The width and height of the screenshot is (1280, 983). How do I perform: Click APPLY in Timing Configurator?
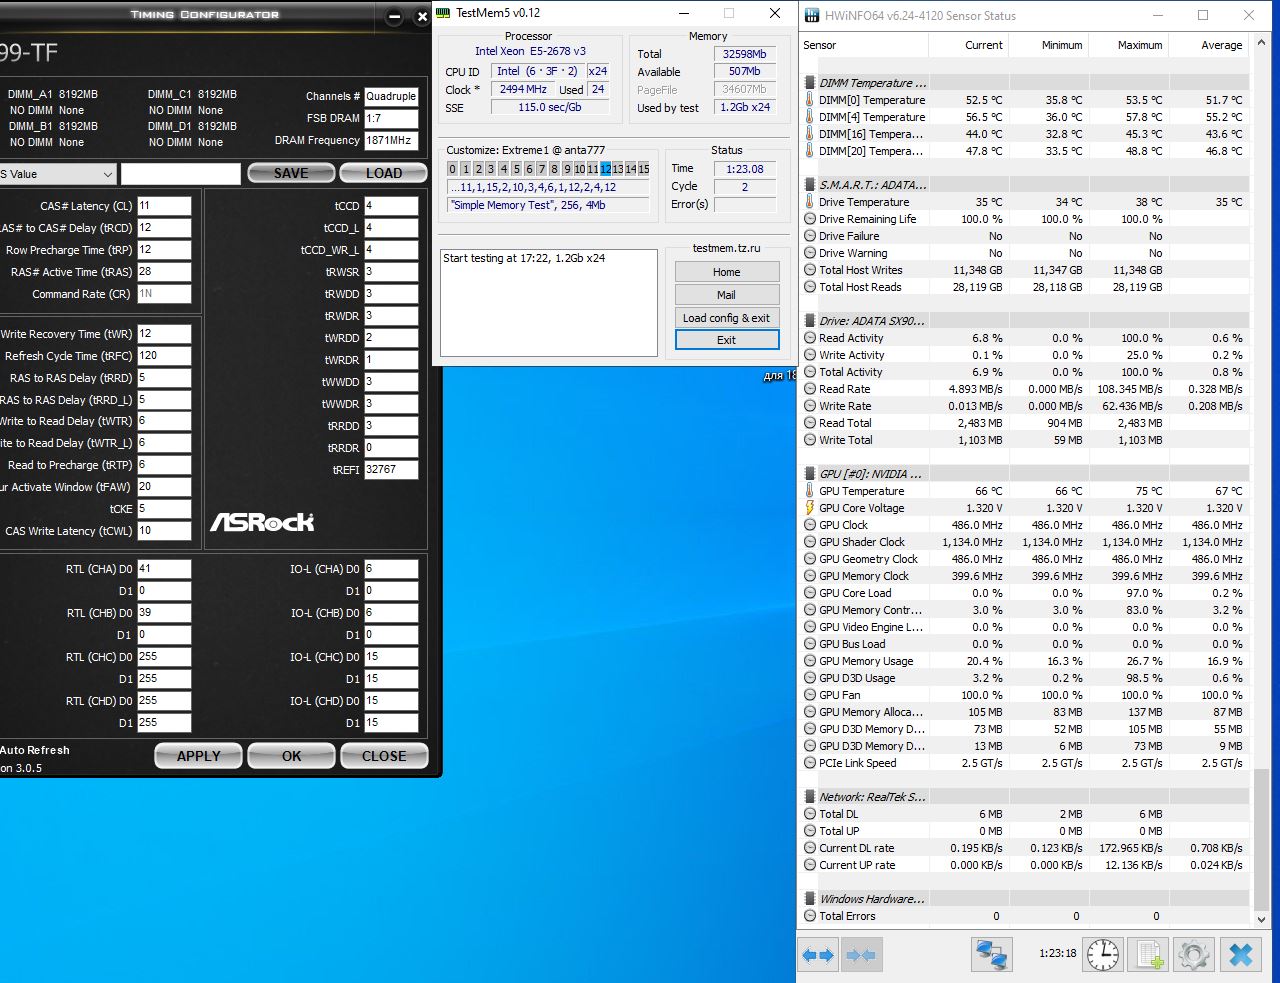pyautogui.click(x=198, y=756)
